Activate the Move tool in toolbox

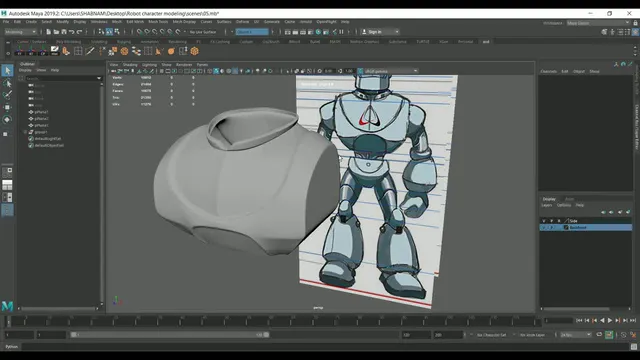tap(7, 107)
